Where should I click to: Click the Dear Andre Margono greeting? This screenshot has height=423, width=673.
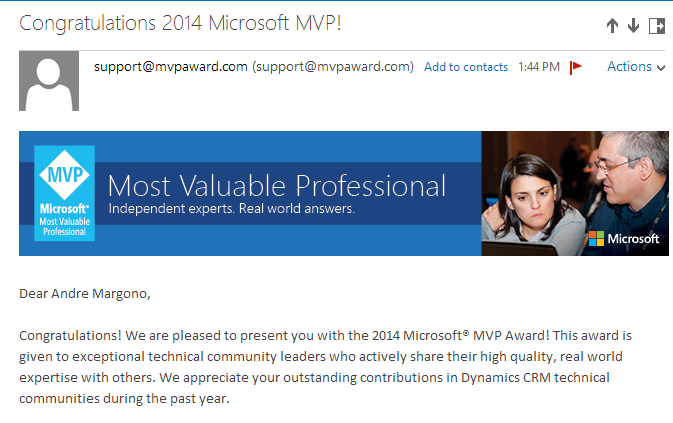click(84, 294)
